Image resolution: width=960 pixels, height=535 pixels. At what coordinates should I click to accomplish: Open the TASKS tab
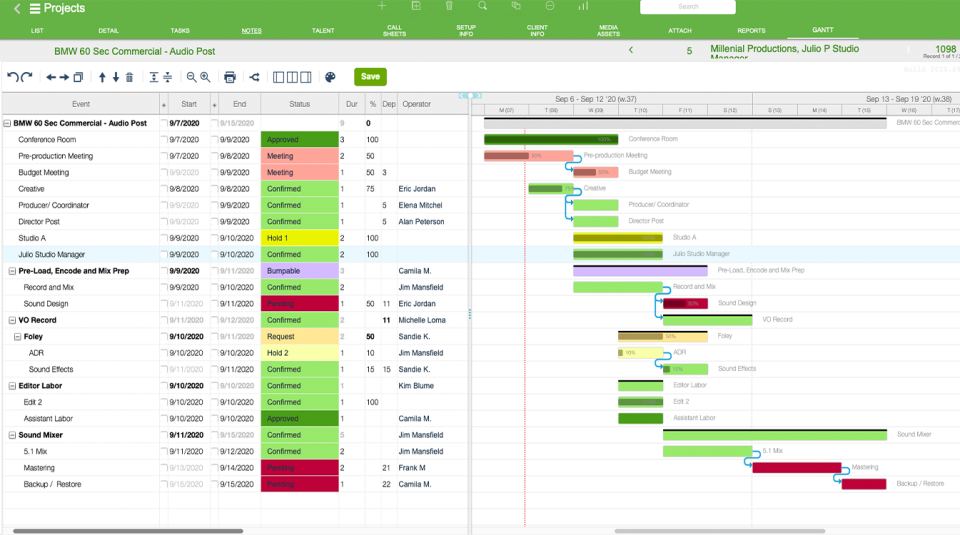[x=180, y=31]
